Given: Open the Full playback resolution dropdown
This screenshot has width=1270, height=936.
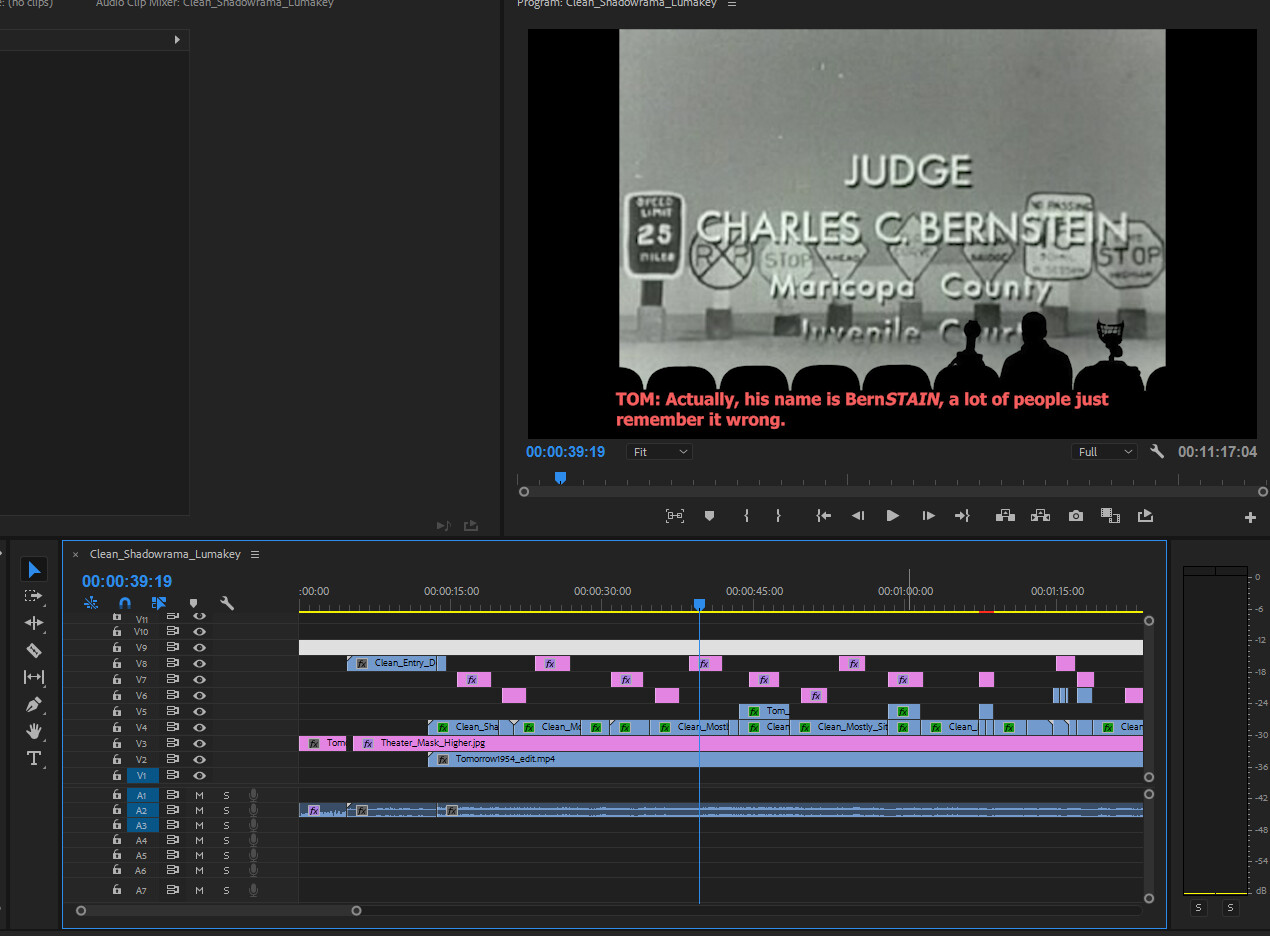Looking at the screenshot, I should click(x=1104, y=452).
